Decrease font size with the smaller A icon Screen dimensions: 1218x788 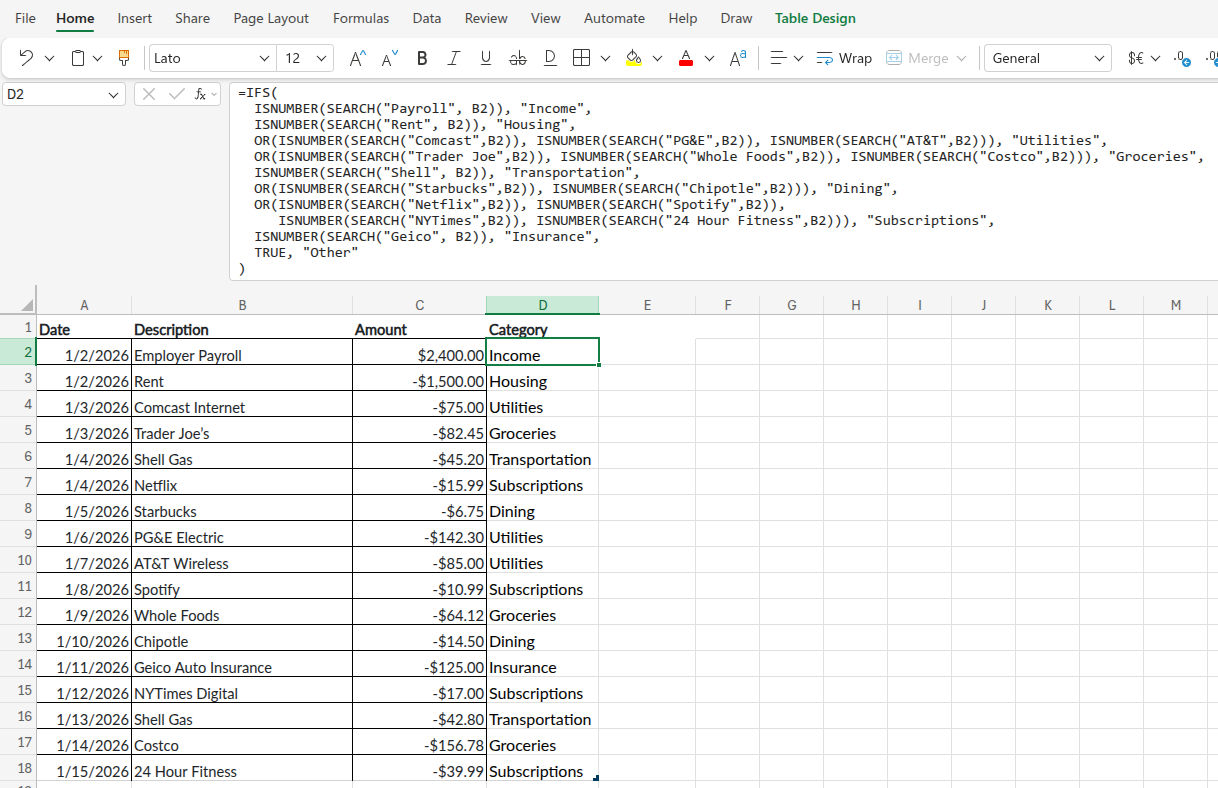click(x=390, y=58)
